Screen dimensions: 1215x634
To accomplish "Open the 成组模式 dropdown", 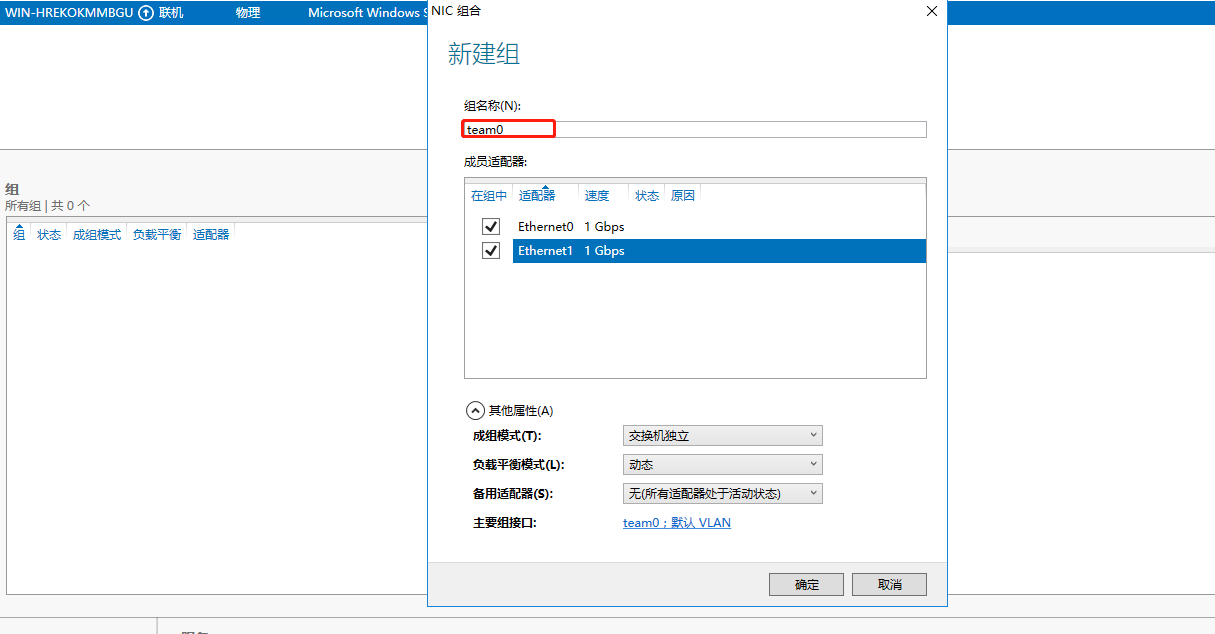I will point(722,436).
